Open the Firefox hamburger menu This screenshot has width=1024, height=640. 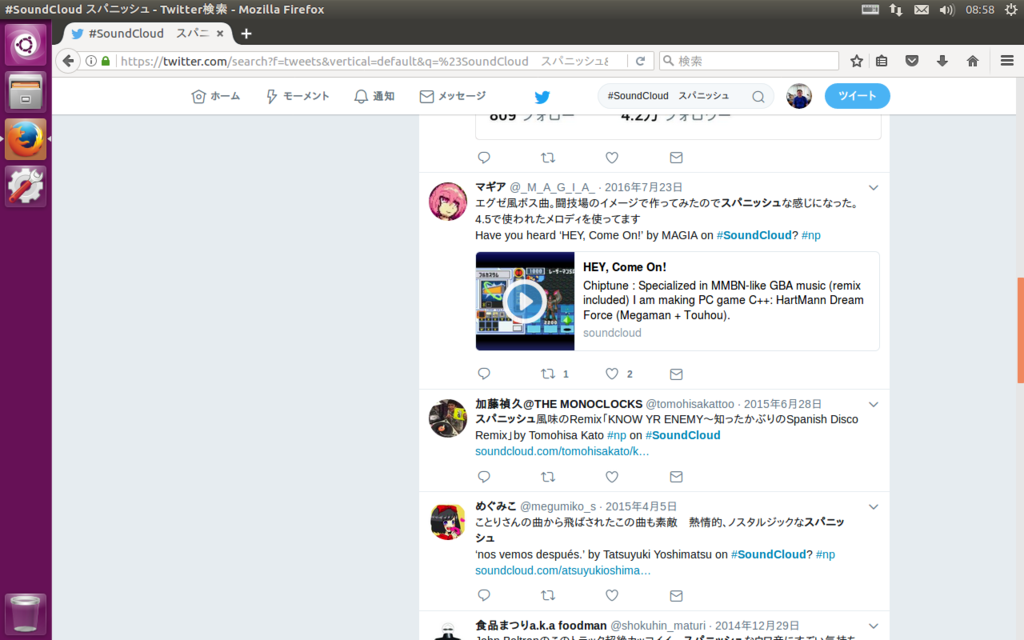(x=1007, y=61)
